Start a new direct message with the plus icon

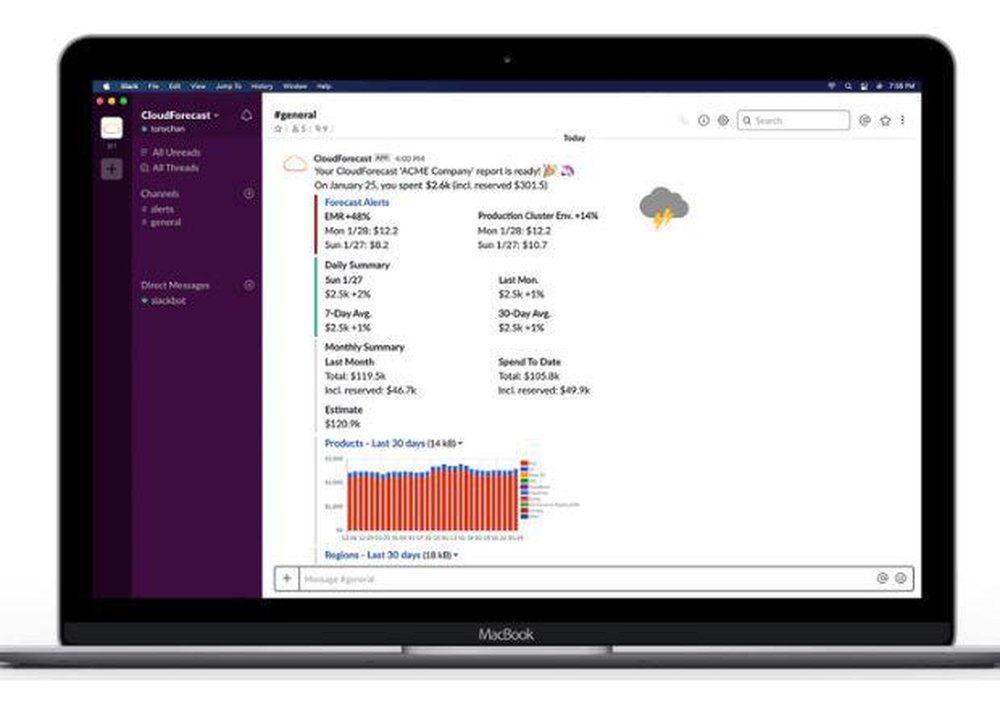point(249,285)
